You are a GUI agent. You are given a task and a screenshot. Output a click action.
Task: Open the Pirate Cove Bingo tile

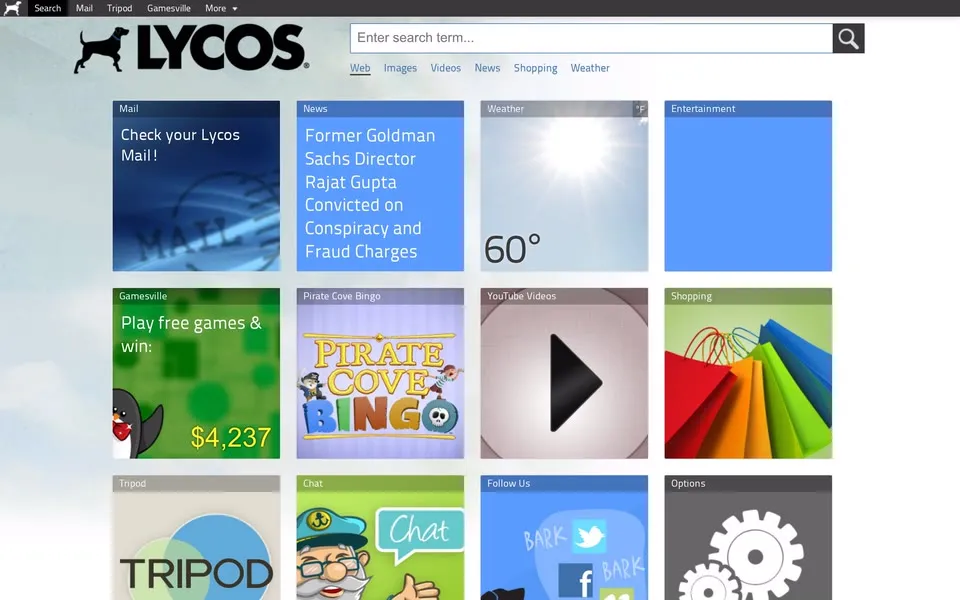pyautogui.click(x=380, y=373)
